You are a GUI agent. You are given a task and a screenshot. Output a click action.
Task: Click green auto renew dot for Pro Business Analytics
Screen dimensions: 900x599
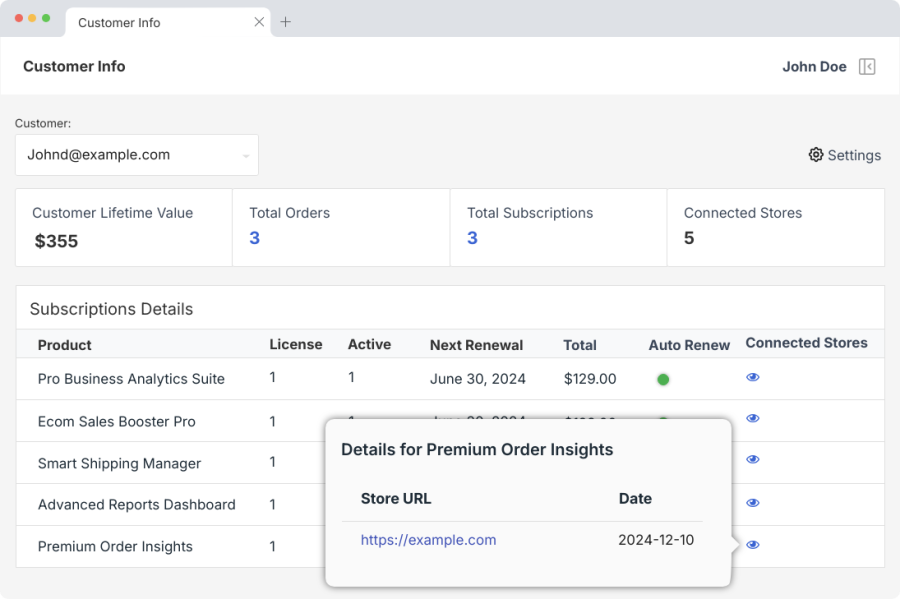click(x=662, y=379)
